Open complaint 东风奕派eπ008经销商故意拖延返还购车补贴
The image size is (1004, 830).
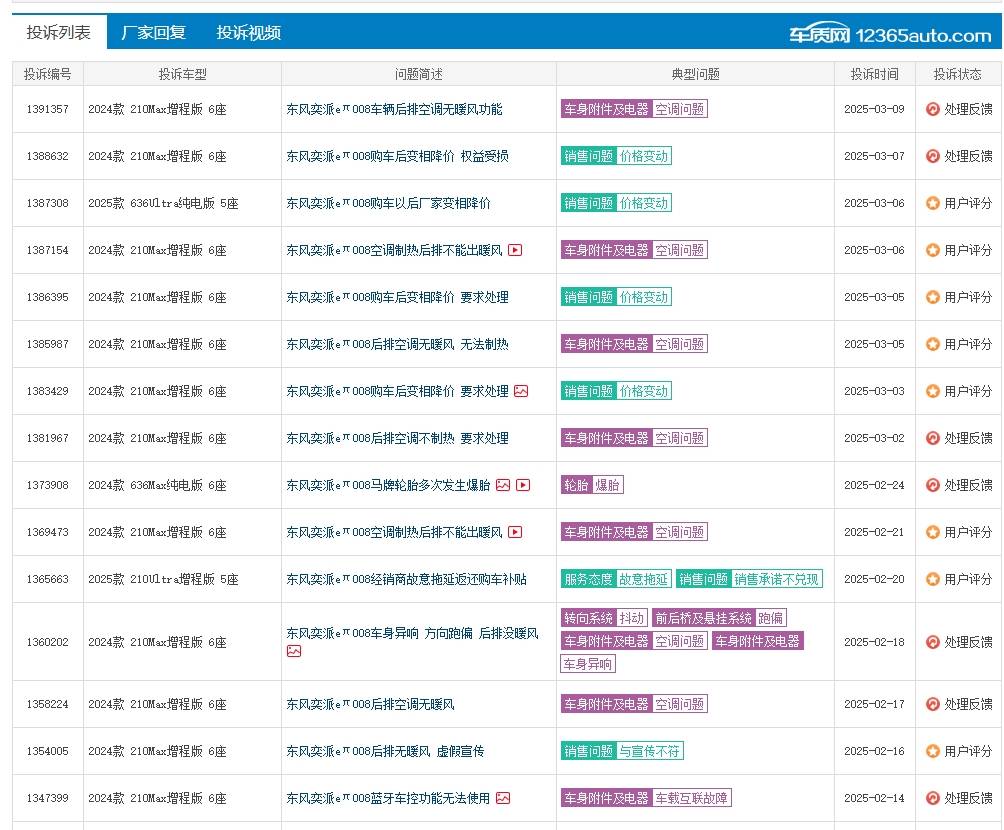[406, 579]
